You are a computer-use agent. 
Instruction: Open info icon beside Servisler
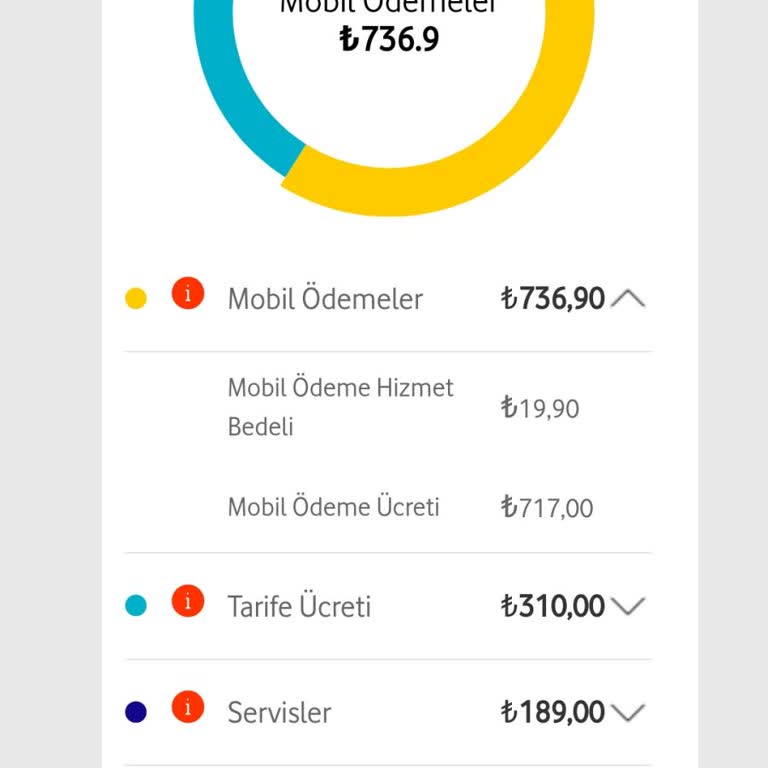click(188, 707)
